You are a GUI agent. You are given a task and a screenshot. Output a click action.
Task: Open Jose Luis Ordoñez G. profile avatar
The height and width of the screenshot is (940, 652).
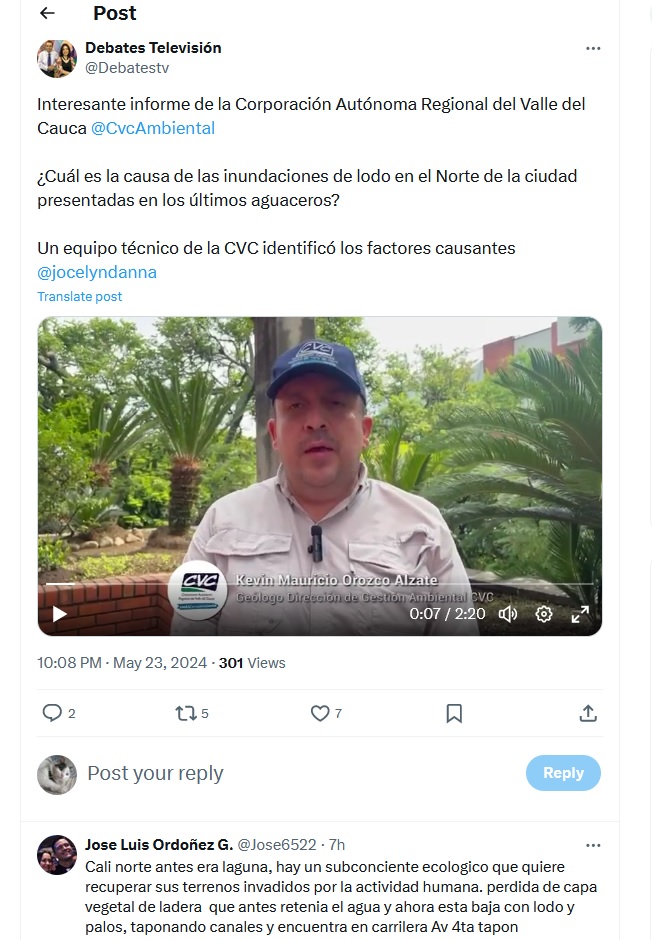57,855
